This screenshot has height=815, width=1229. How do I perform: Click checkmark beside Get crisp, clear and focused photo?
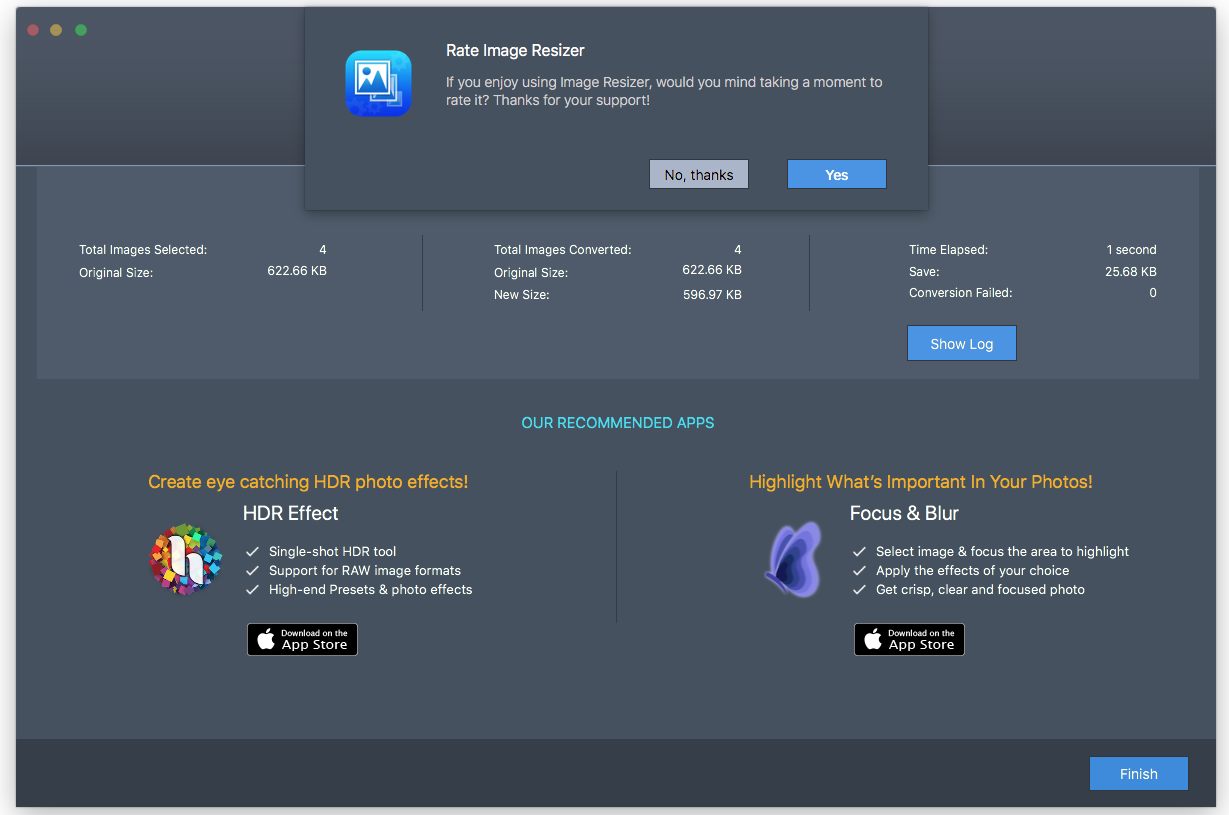859,590
